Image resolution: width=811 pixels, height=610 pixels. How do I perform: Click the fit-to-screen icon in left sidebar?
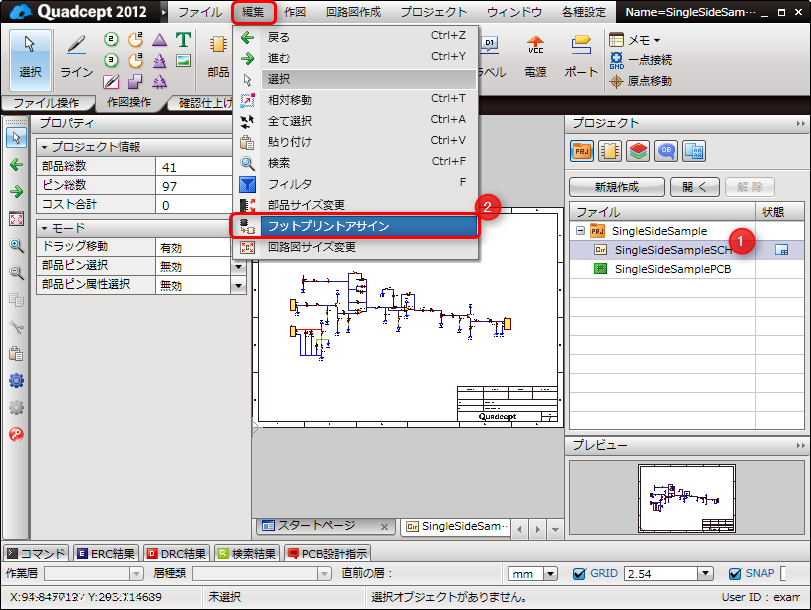coord(17,219)
